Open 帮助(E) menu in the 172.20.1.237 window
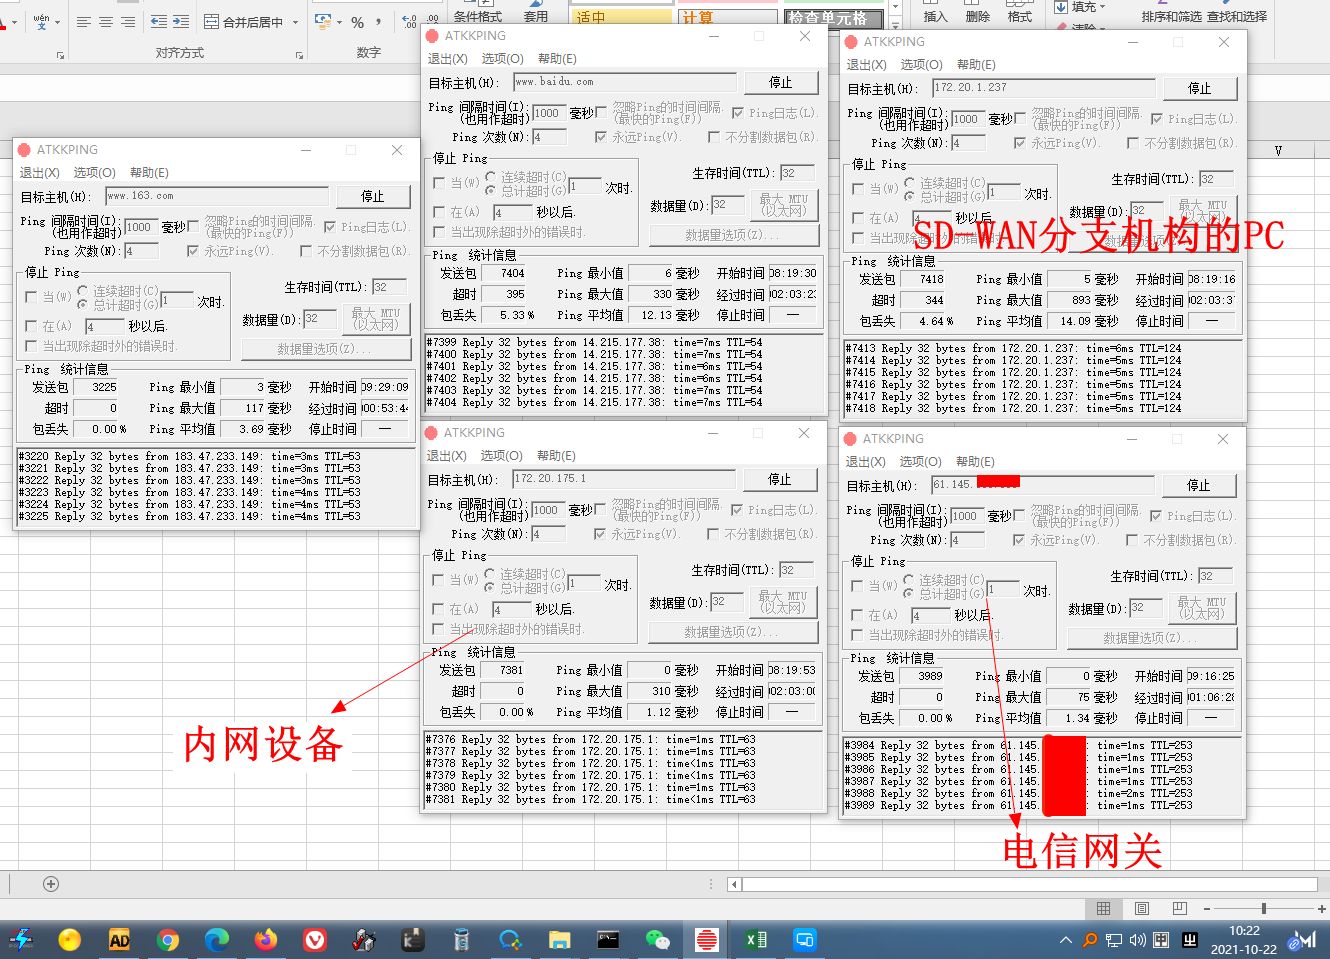The image size is (1330, 959). pyautogui.click(x=975, y=65)
